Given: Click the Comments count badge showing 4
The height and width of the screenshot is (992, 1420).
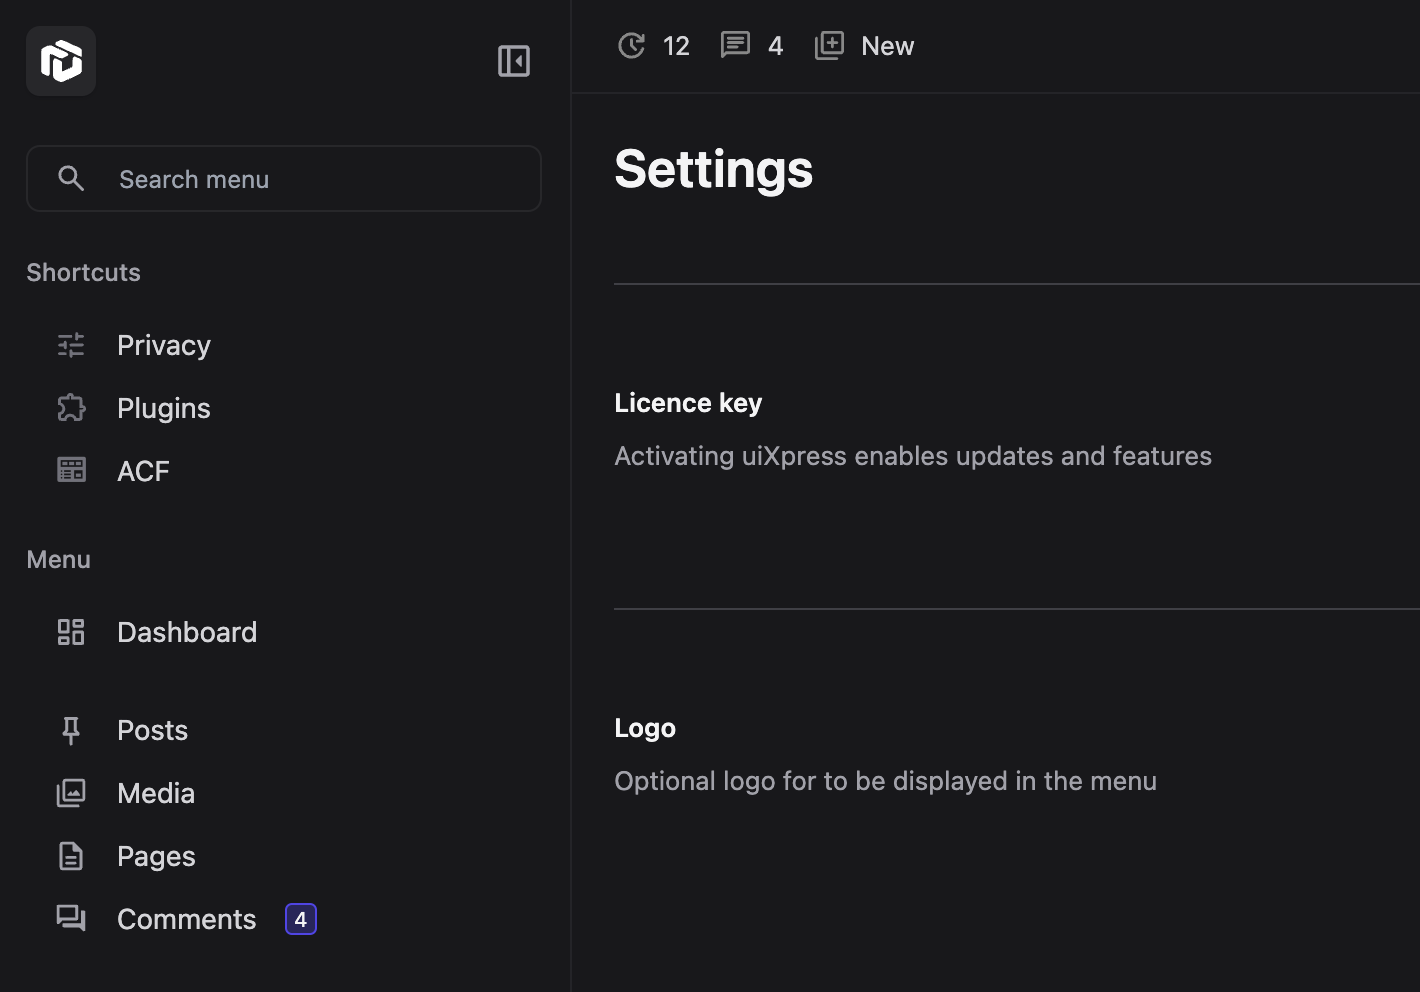Looking at the screenshot, I should (300, 918).
